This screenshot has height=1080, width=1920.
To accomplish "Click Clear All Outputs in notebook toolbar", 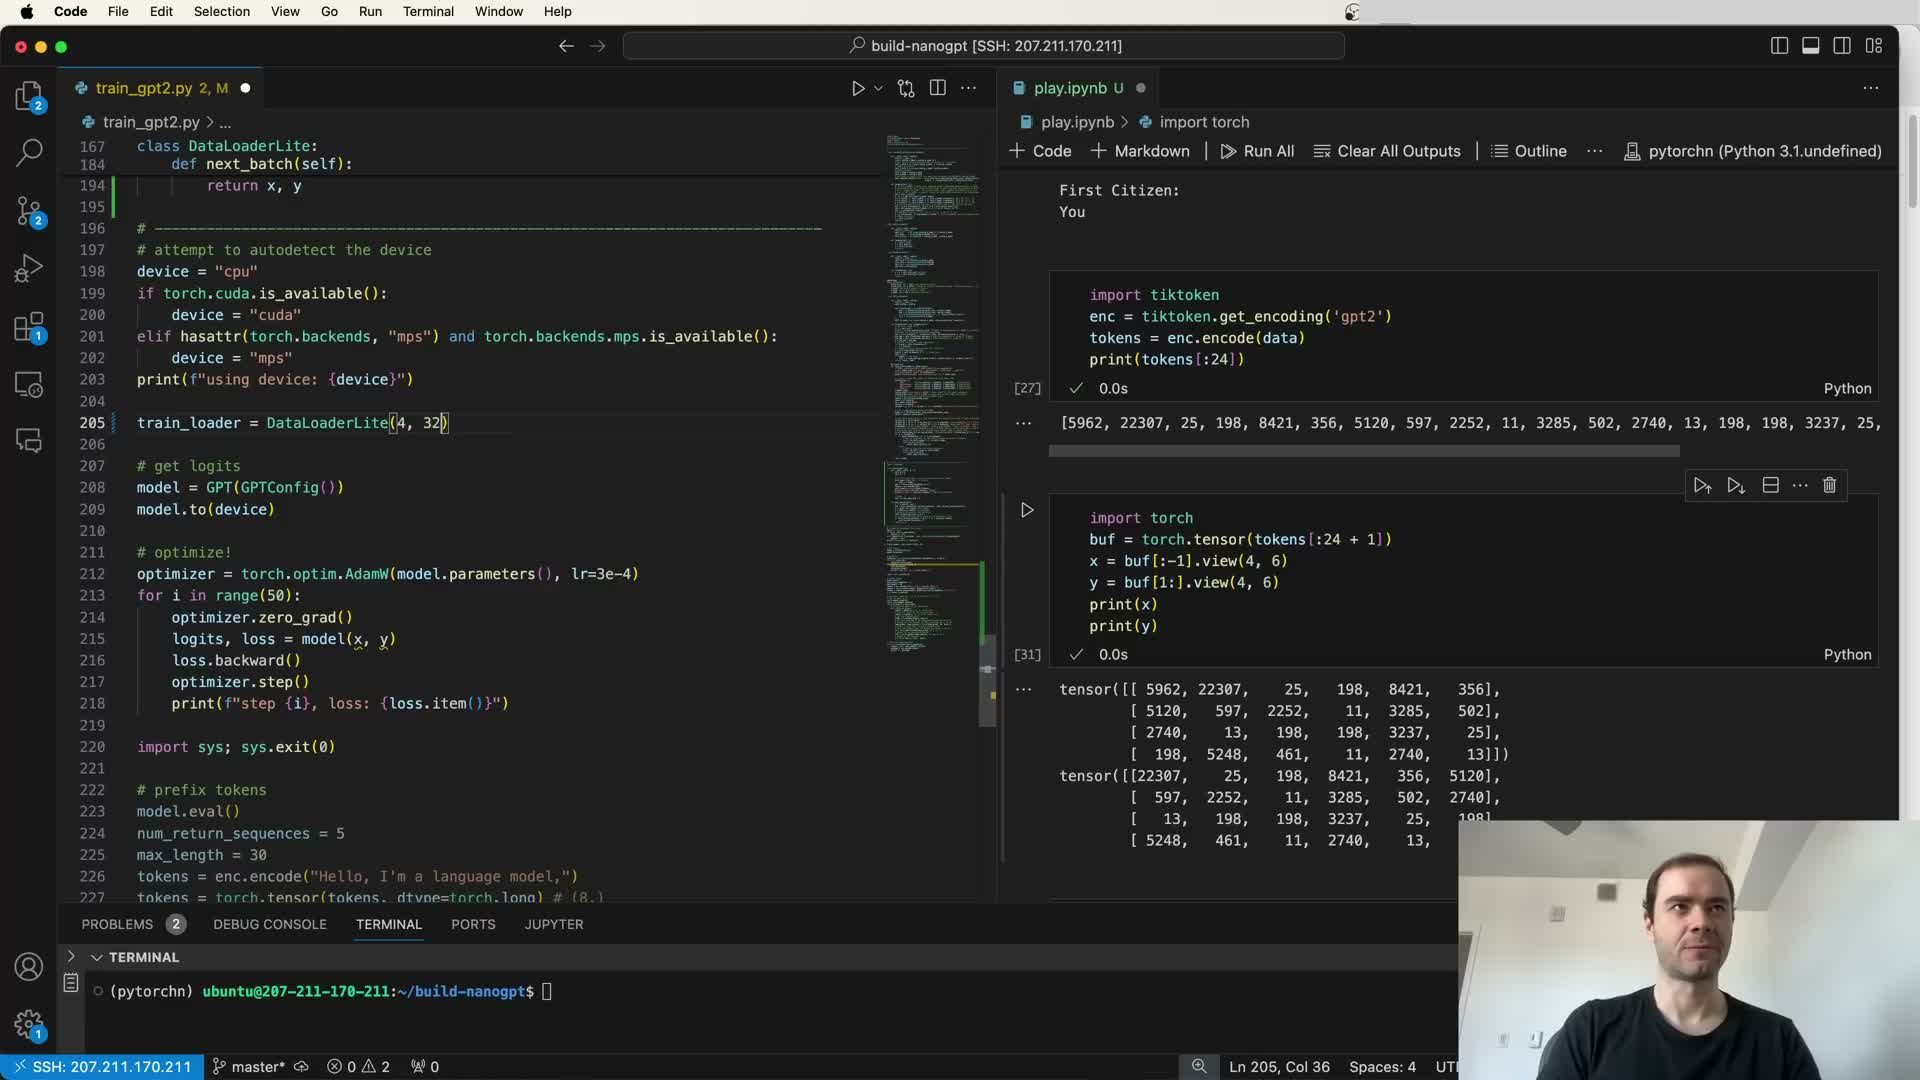I will tap(1387, 151).
